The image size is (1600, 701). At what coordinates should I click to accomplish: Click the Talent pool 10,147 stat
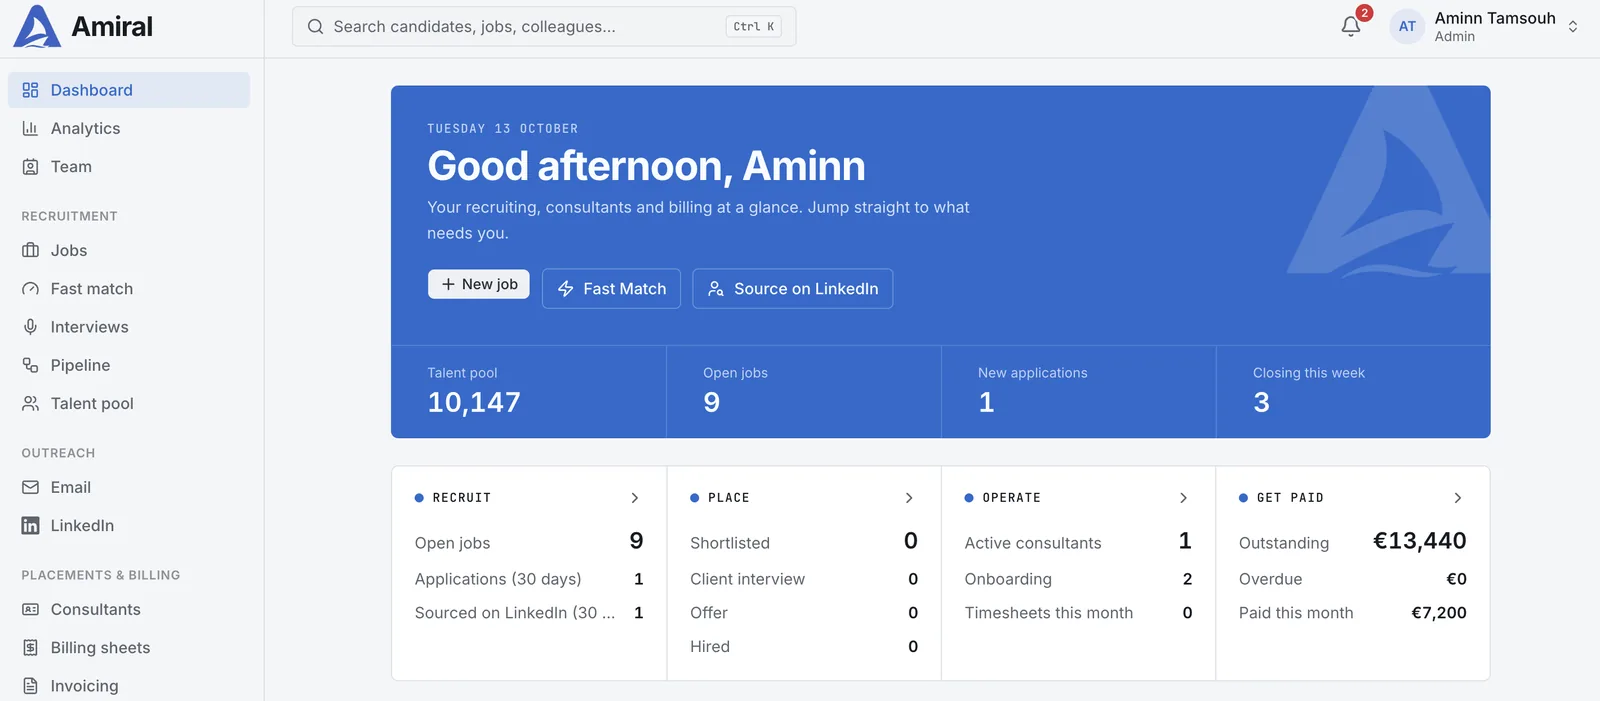[529, 391]
